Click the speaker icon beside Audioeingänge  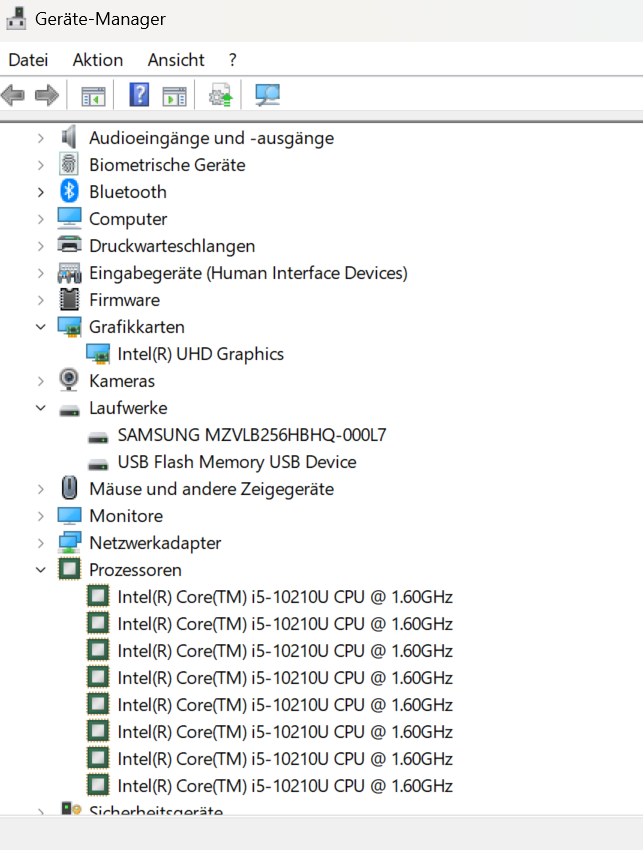point(69,137)
